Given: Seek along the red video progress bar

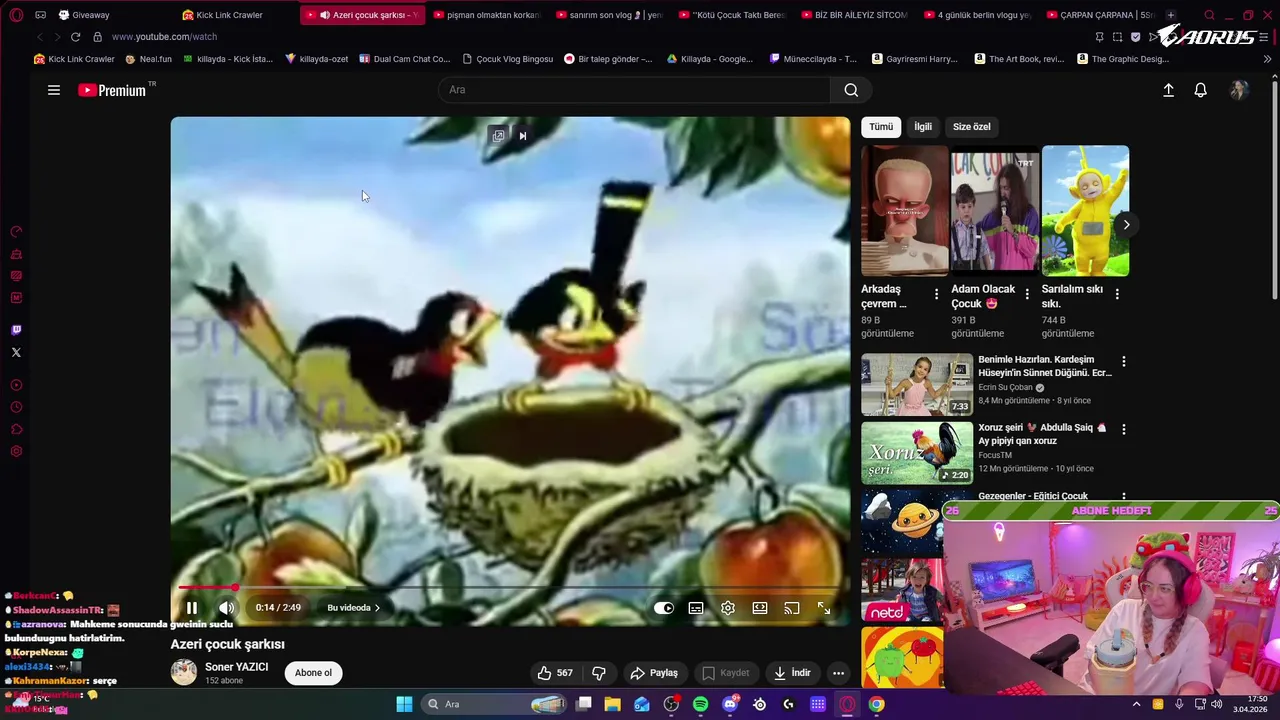Looking at the screenshot, I should (510, 588).
